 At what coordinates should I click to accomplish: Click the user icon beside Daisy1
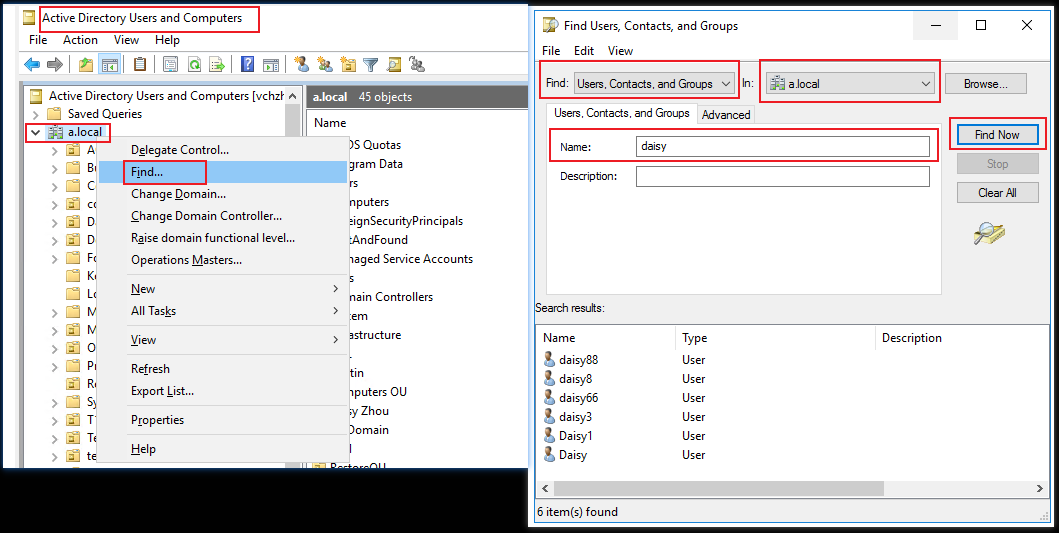click(x=549, y=436)
